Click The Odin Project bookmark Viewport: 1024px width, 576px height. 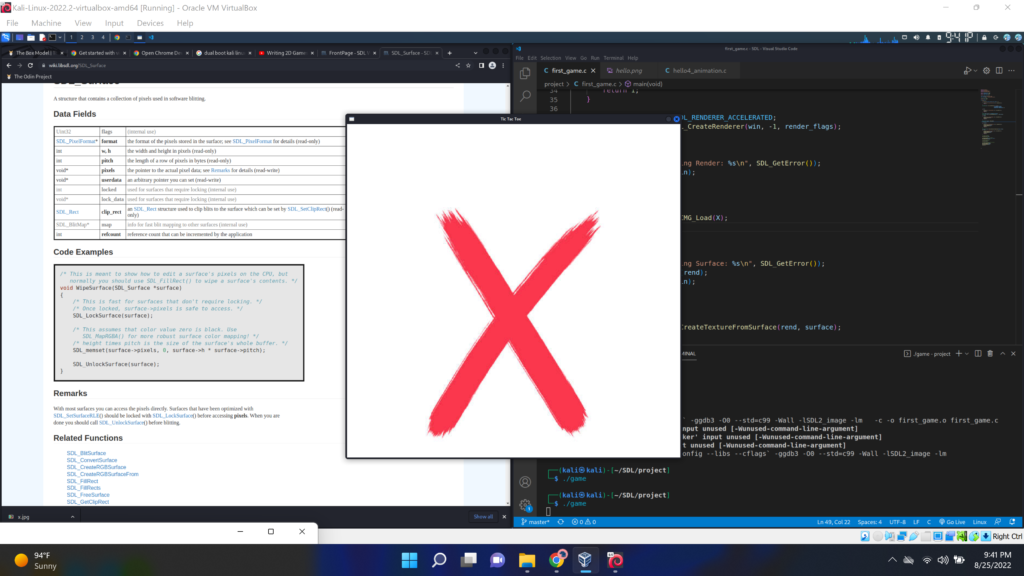tap(29, 76)
